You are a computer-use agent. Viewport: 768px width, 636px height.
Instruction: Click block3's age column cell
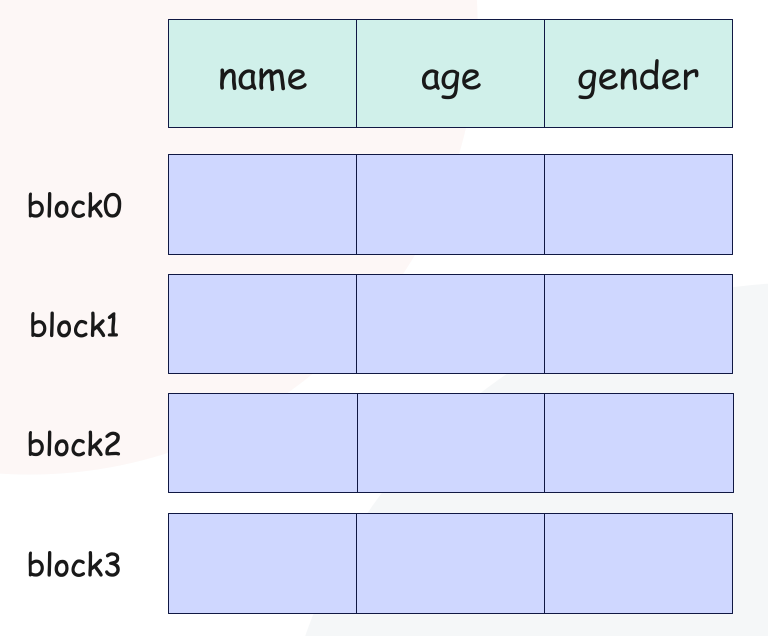450,563
